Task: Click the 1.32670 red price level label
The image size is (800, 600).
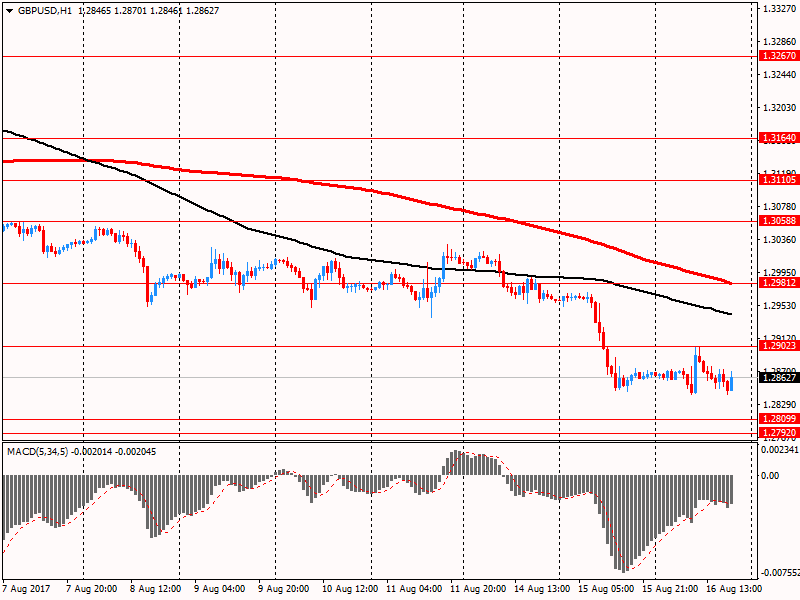Action: click(778, 56)
